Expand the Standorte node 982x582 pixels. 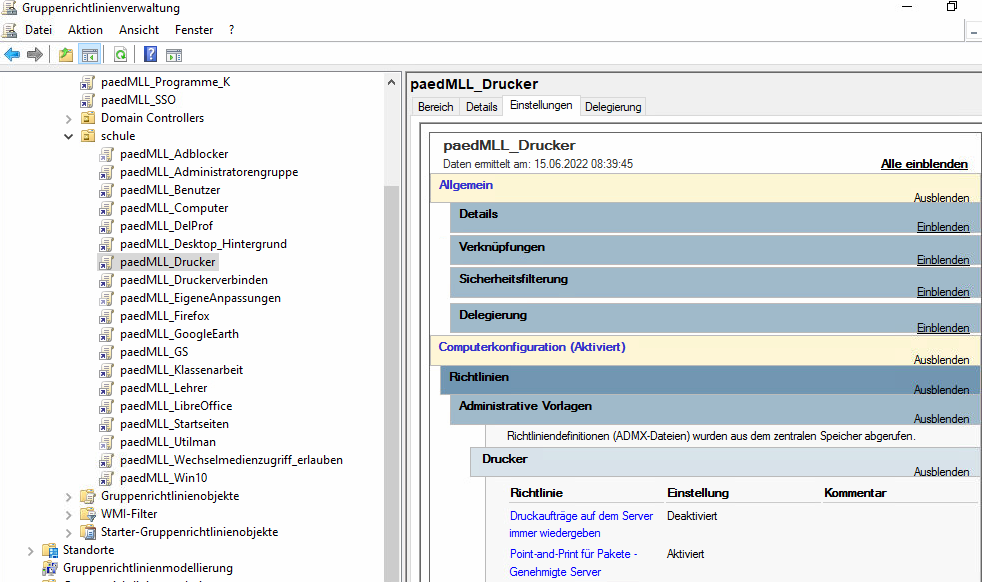click(31, 550)
